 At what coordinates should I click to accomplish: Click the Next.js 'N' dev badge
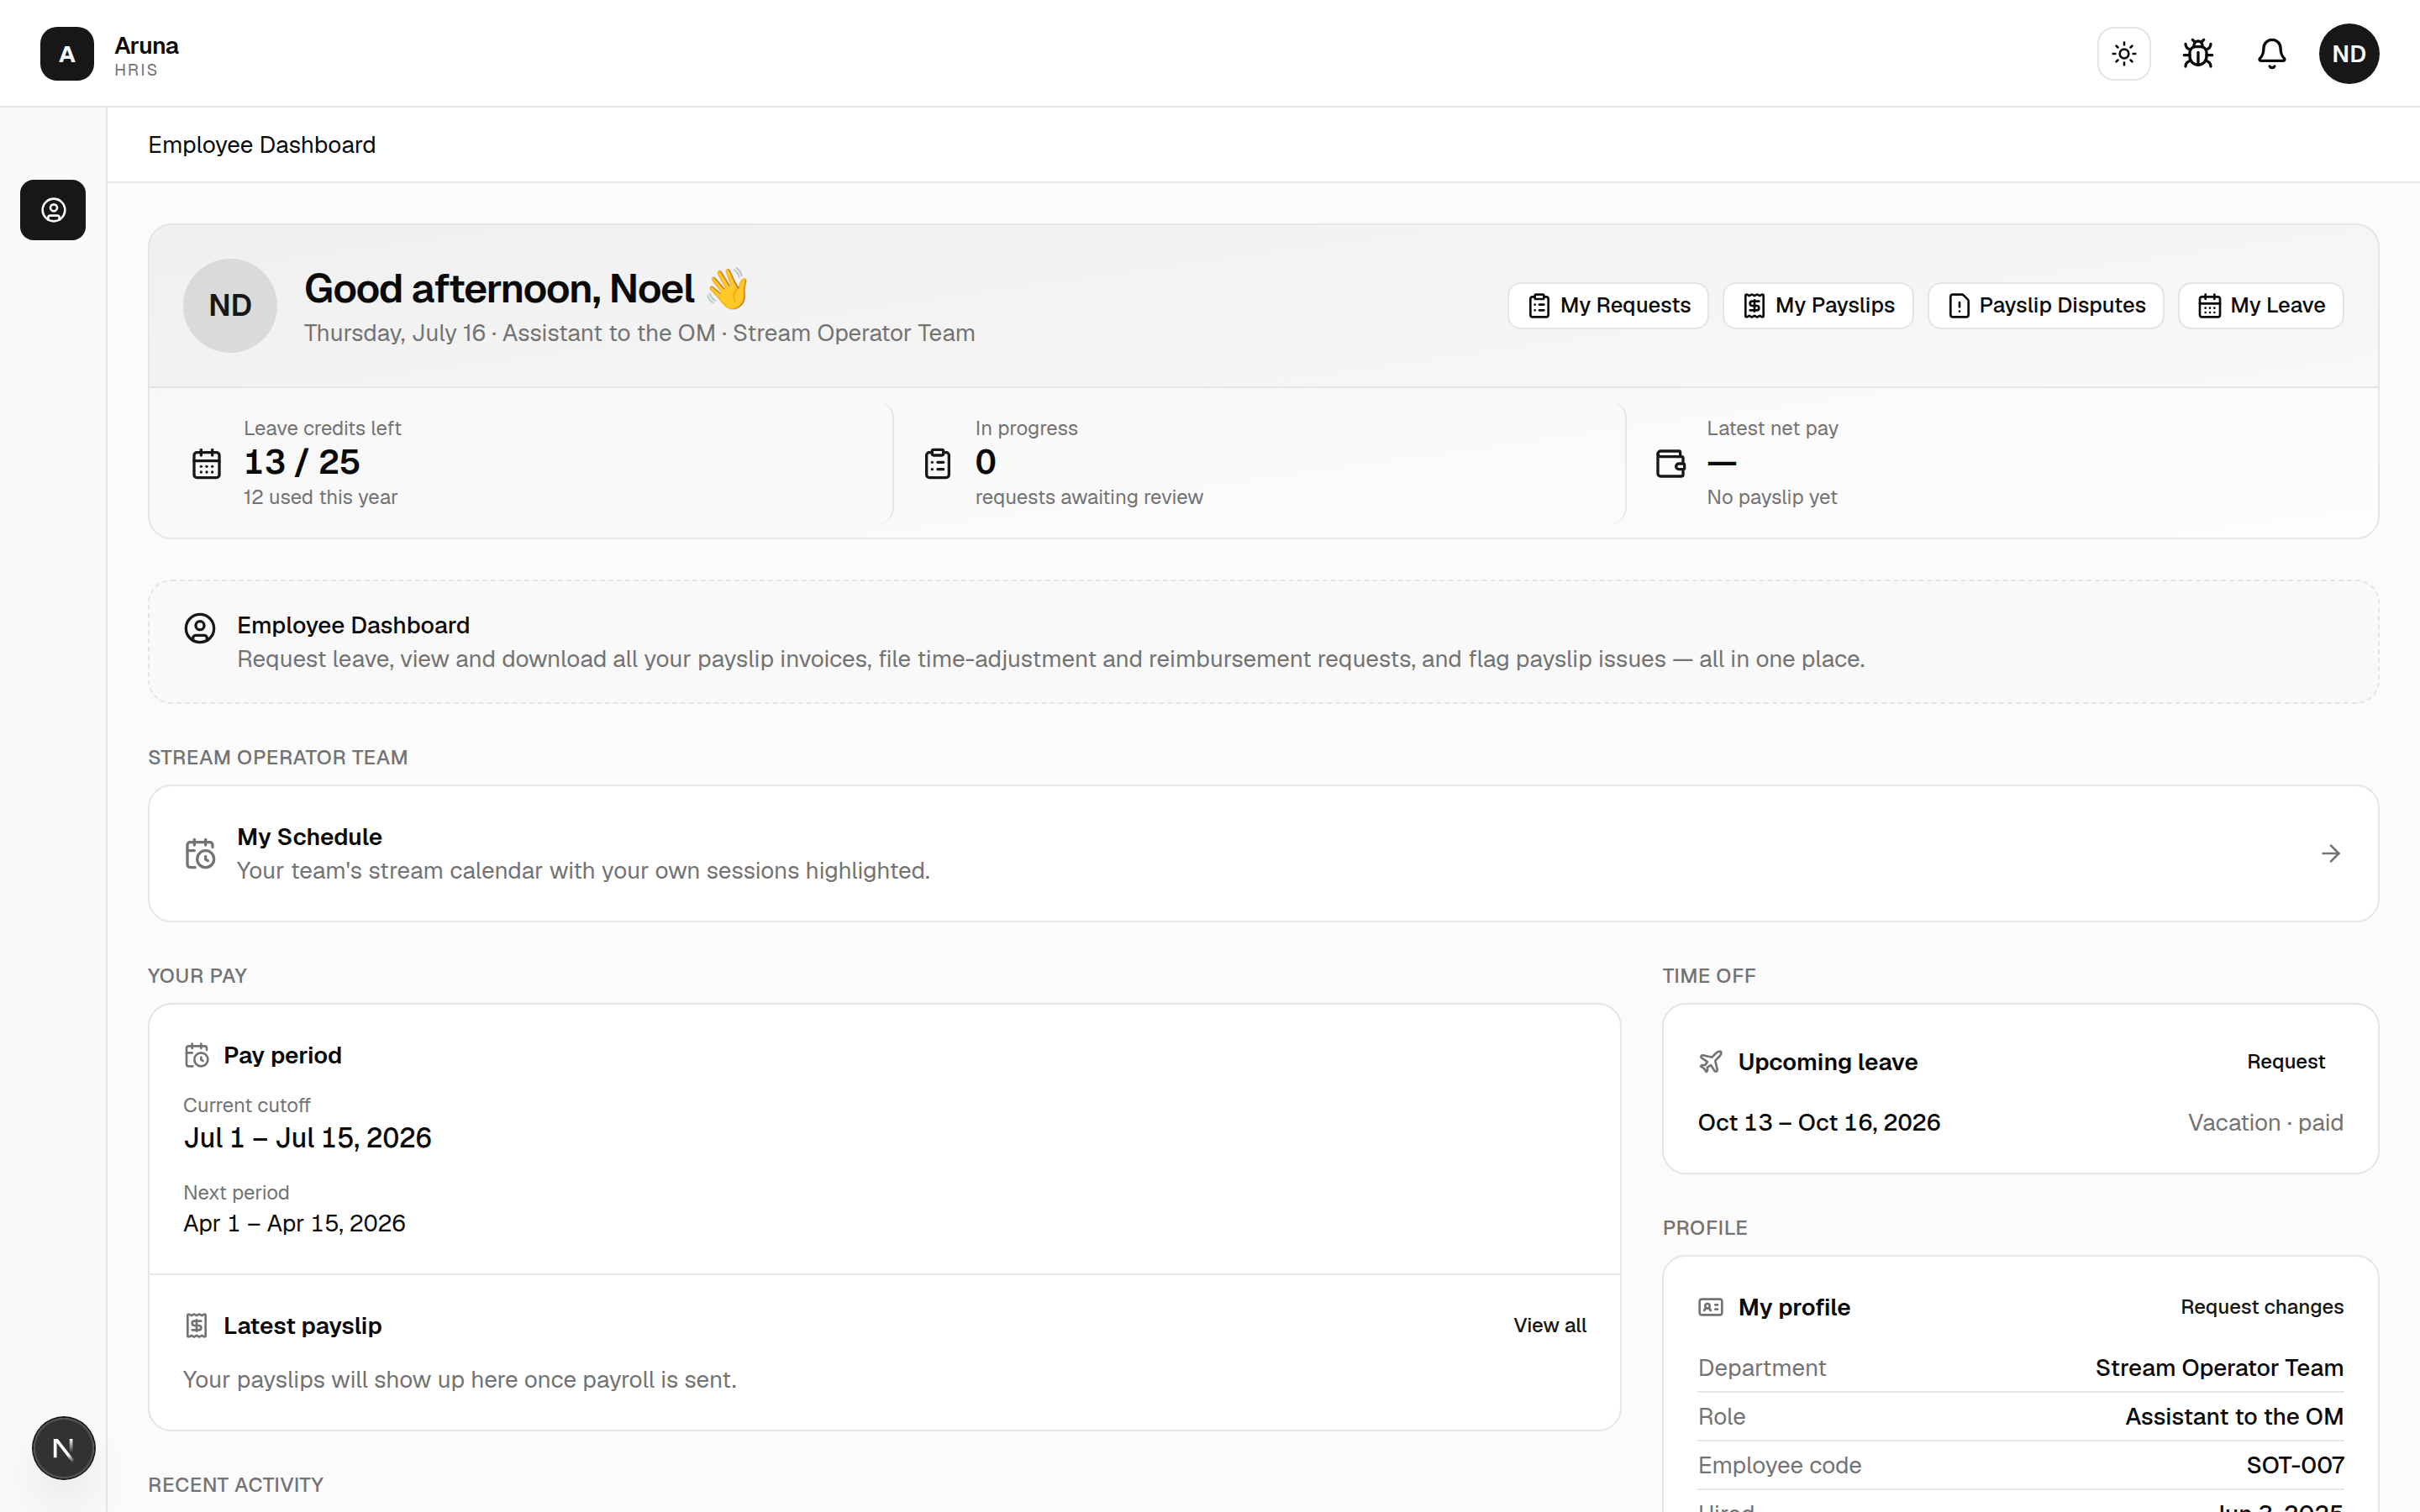pos(63,1448)
